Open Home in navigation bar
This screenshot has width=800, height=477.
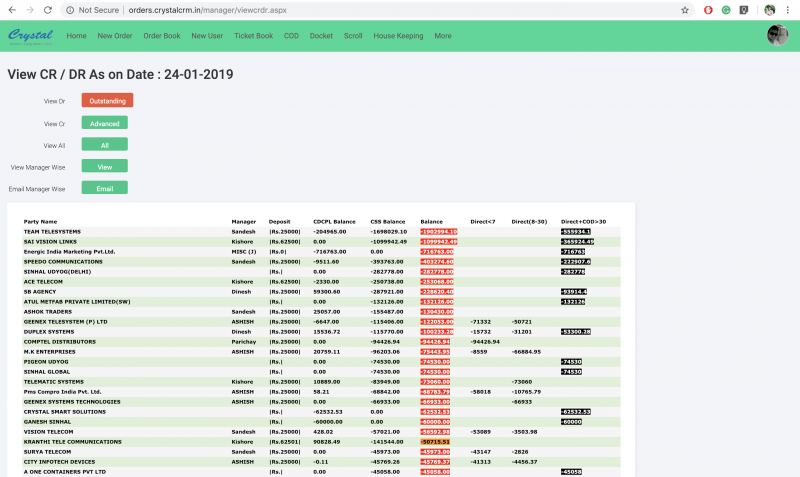(76, 36)
